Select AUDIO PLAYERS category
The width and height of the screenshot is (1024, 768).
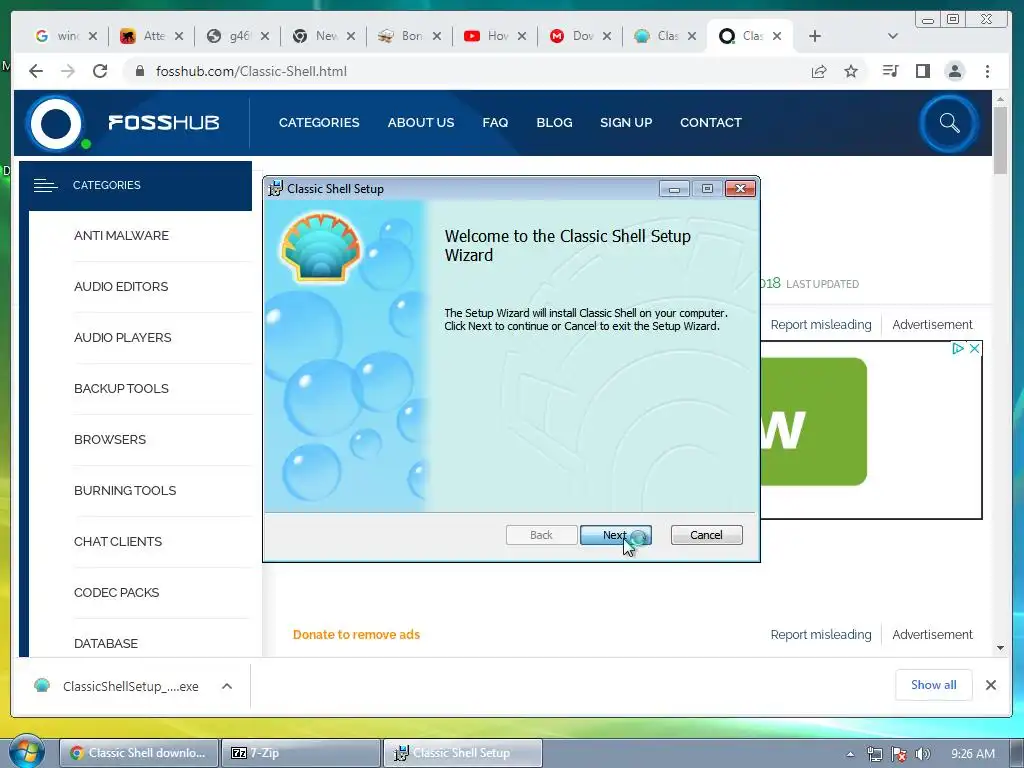tap(123, 338)
